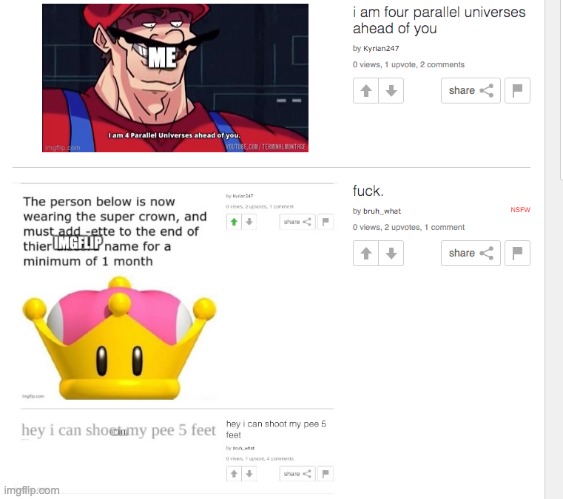Image resolution: width=563 pixels, height=499 pixels.
Task: Click the green upvote arrow in super crown post
Action: click(234, 222)
